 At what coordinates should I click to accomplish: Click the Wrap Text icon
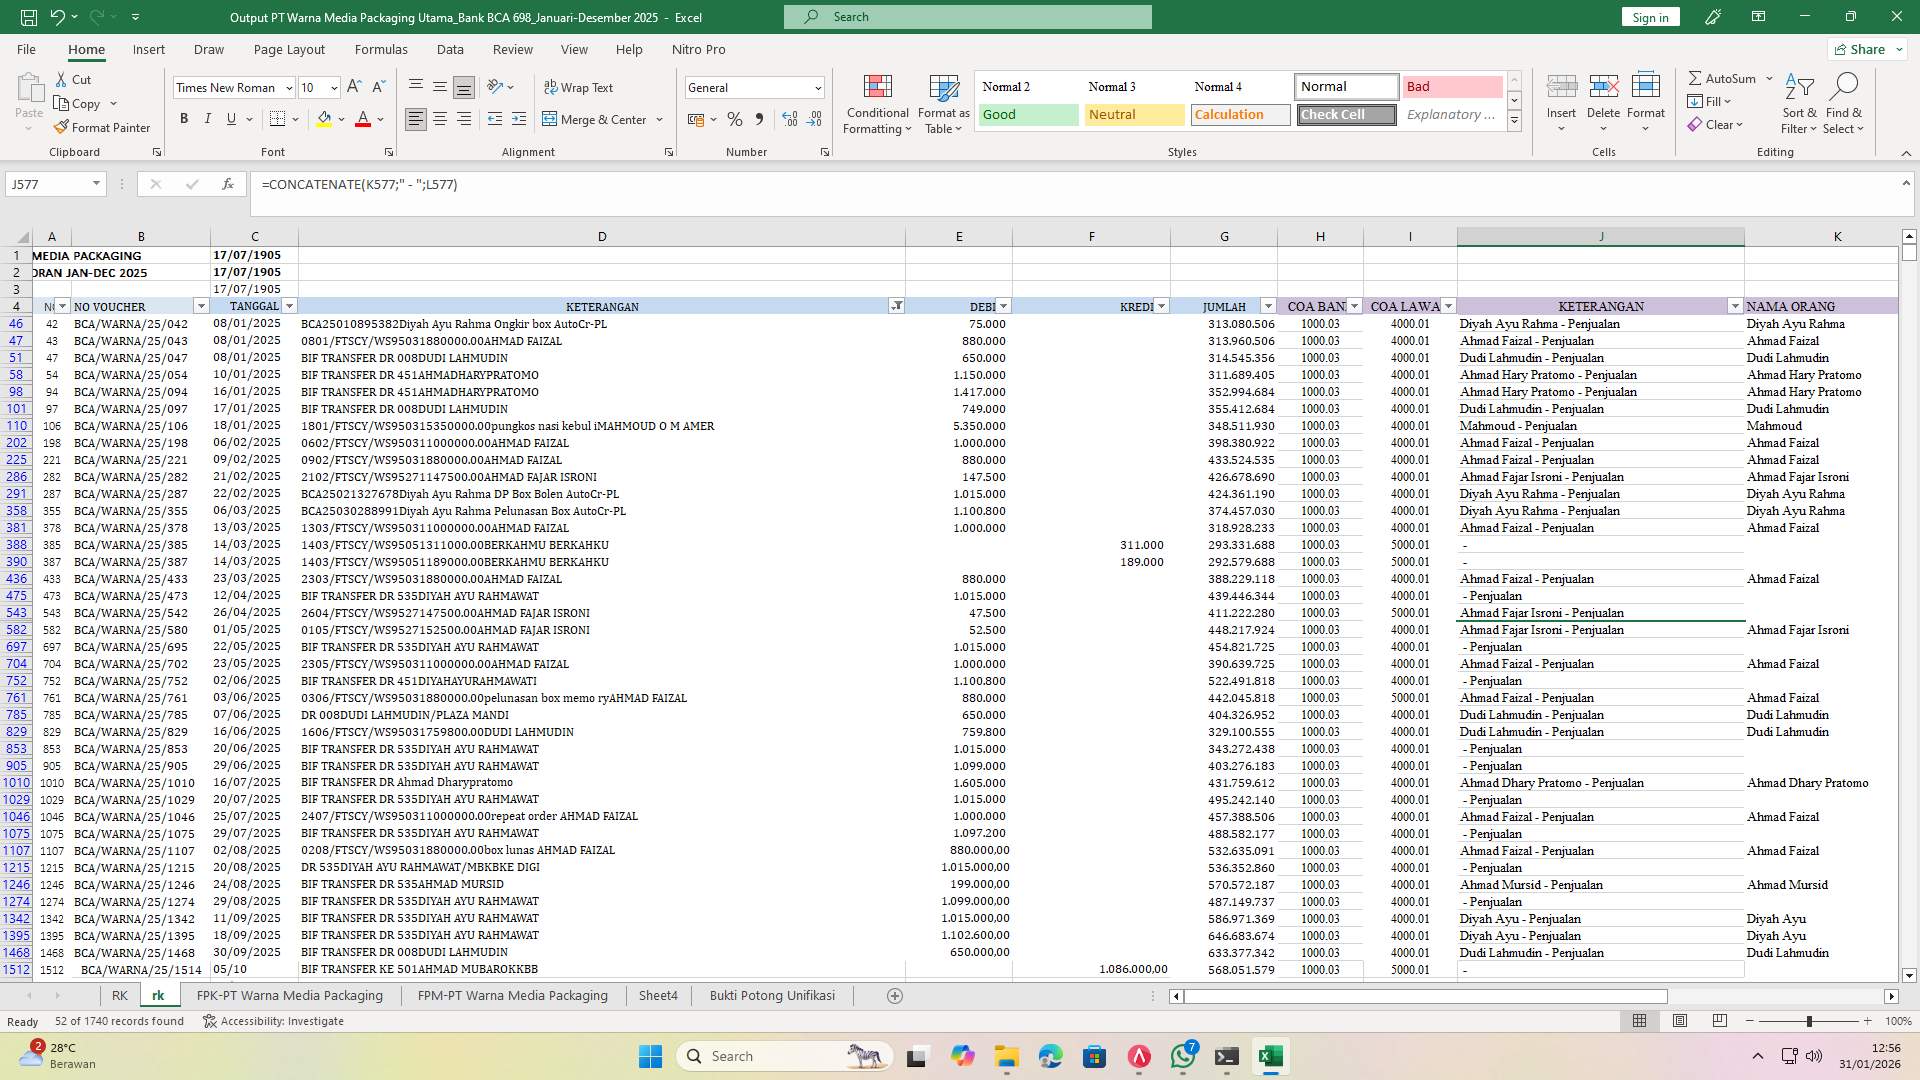551,88
